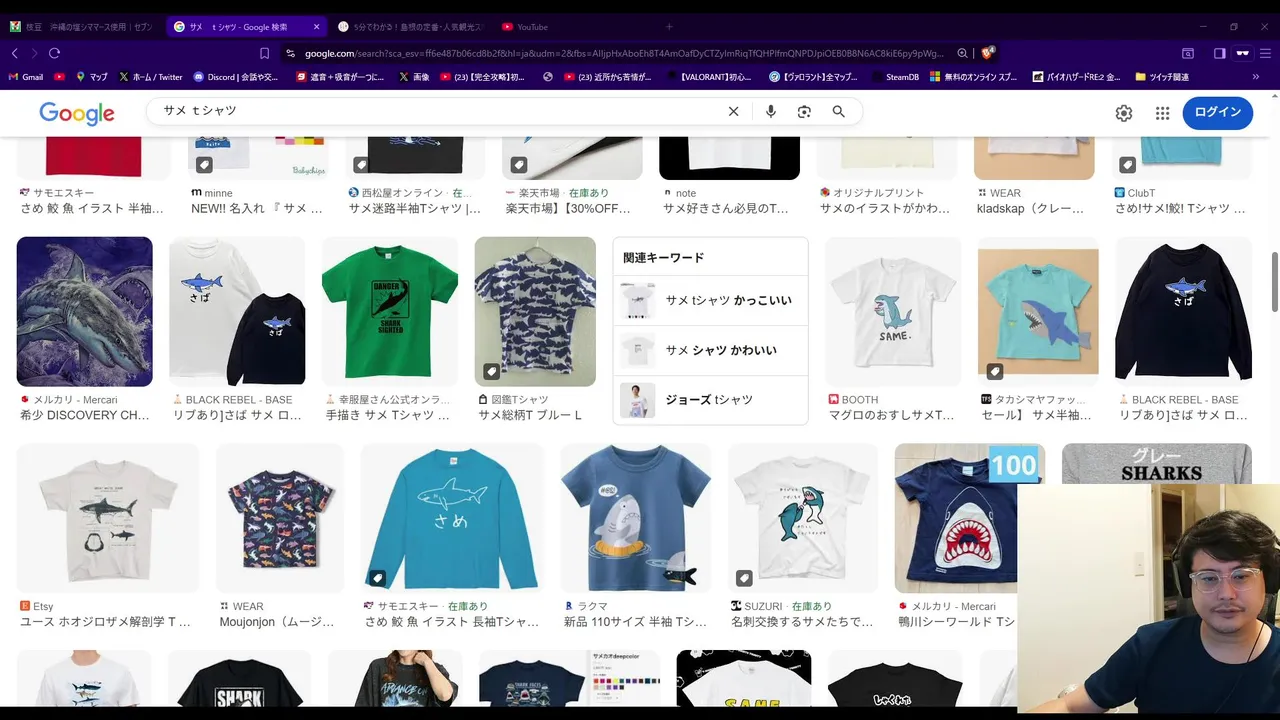The width and height of the screenshot is (1280, 720).
Task: Click the google.com address bar URL
Action: click(x=625, y=53)
